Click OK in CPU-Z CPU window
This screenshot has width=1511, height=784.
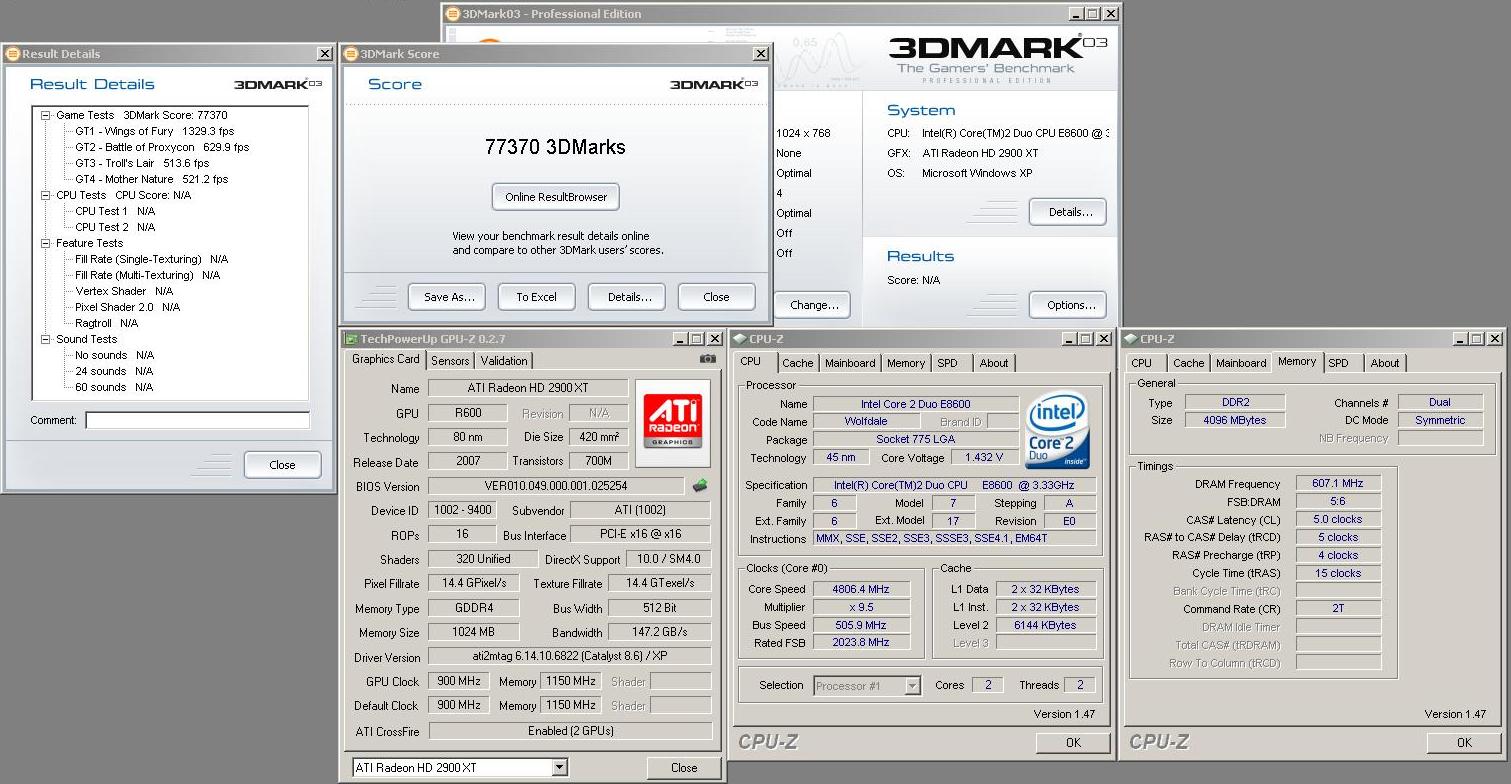[x=1073, y=743]
